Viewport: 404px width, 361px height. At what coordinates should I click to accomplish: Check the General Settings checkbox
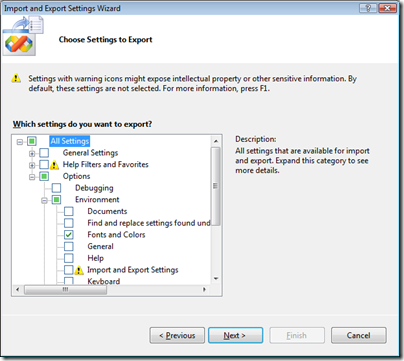[44, 153]
